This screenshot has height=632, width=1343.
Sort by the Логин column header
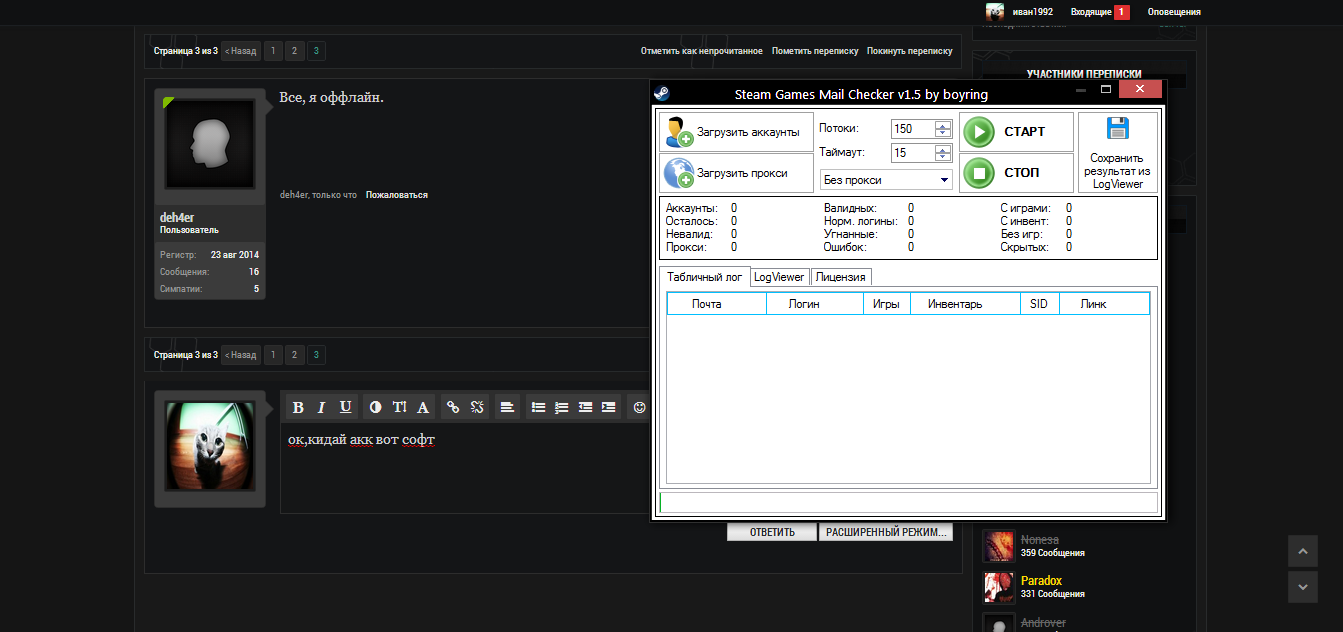tap(815, 304)
